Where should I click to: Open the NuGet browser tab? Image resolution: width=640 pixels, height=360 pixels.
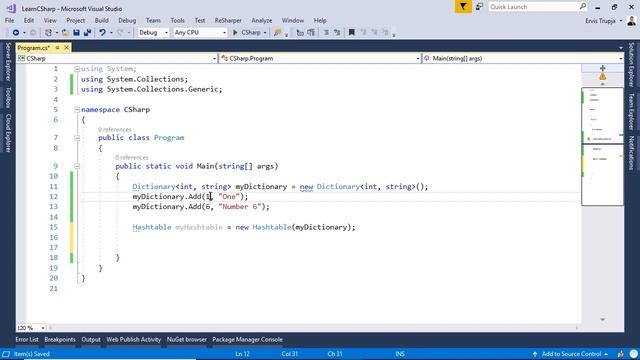(x=187, y=340)
